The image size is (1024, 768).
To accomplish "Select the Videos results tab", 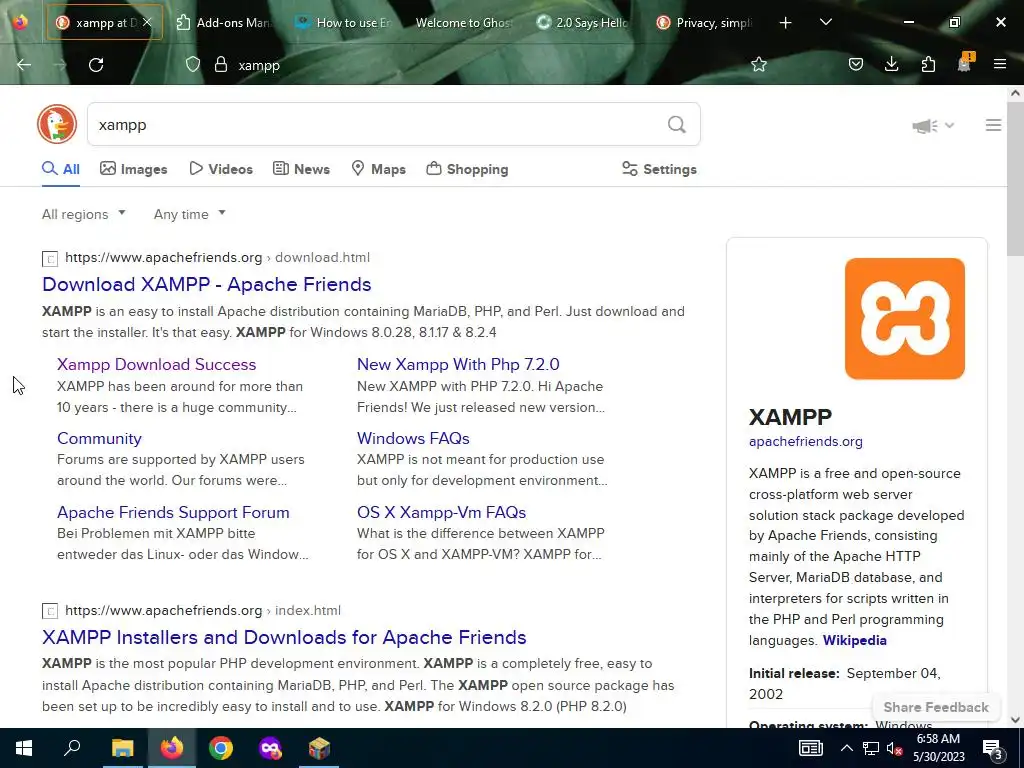I will 221,169.
